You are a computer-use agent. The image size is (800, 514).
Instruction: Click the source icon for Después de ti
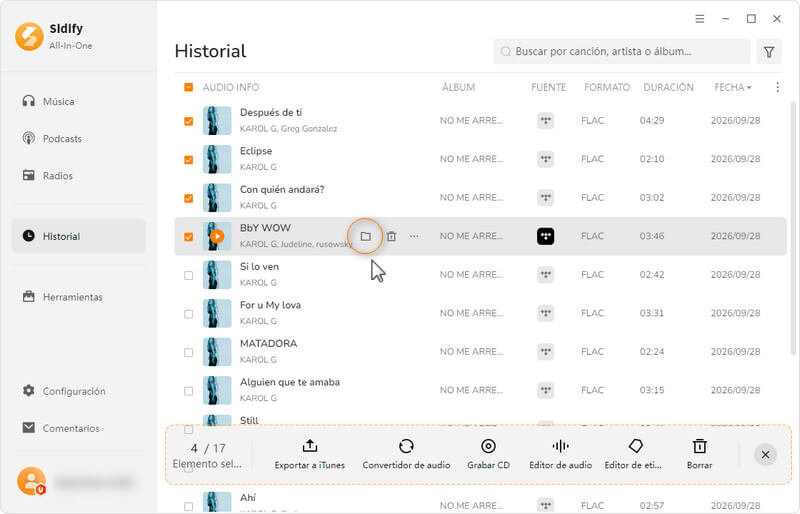point(545,120)
